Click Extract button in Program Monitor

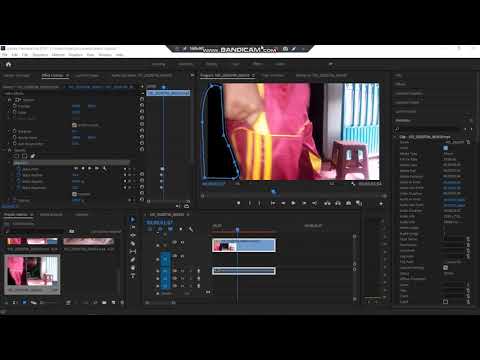[x=338, y=203]
